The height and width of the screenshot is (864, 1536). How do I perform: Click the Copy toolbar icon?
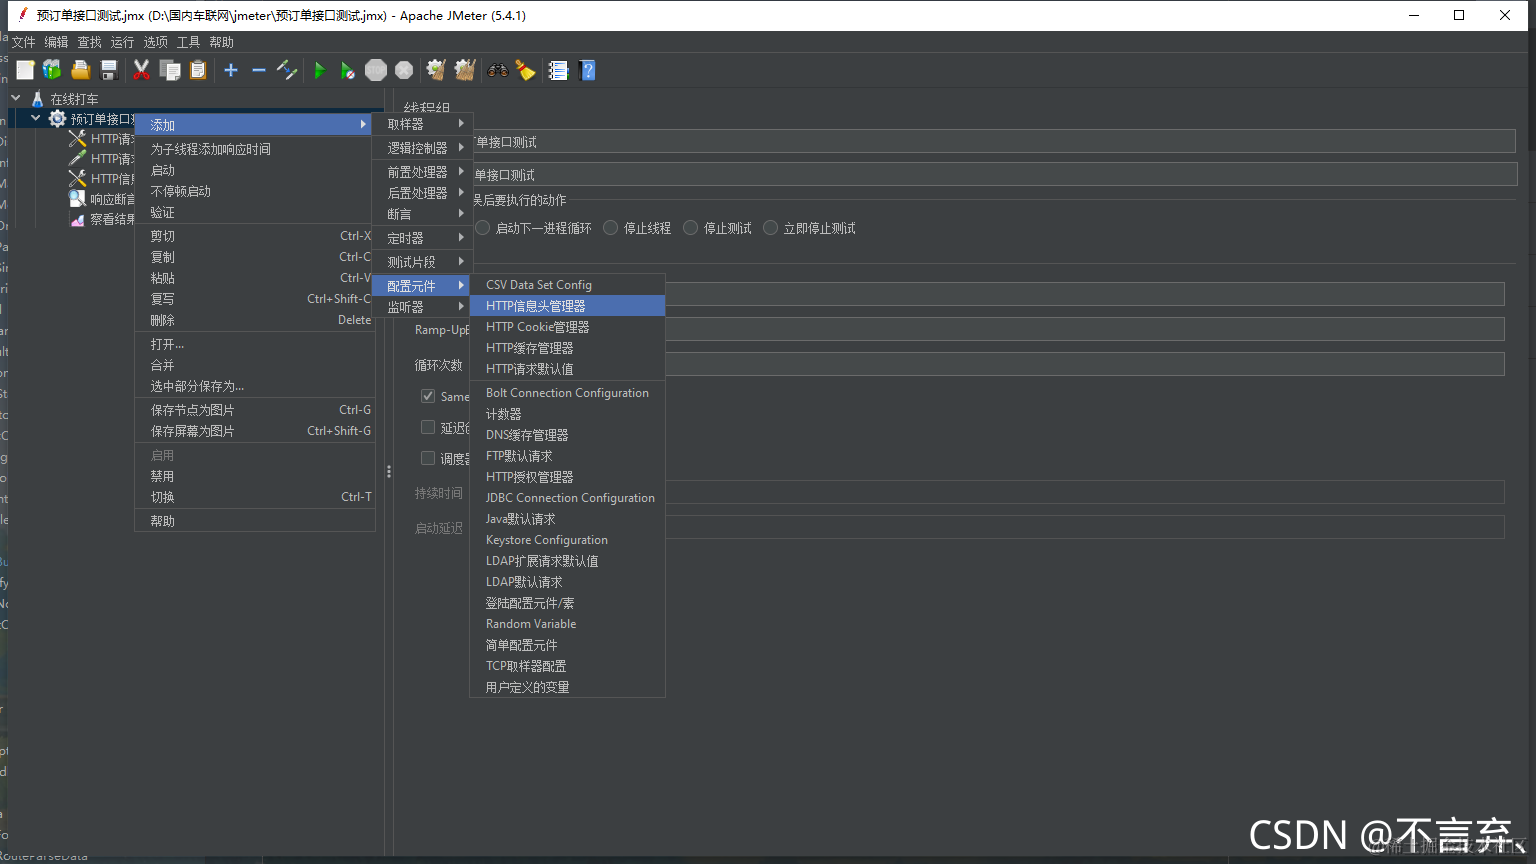[171, 70]
